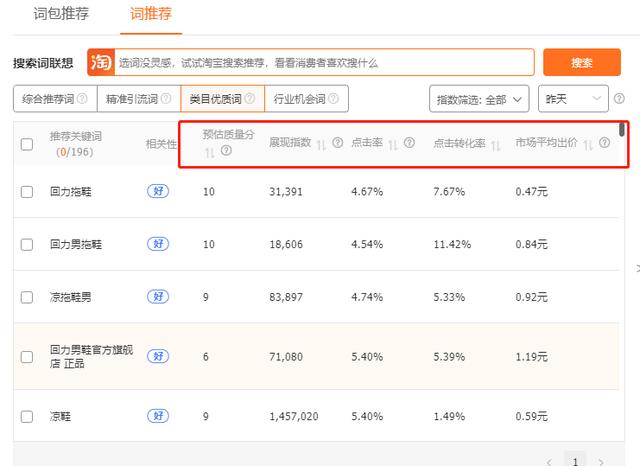
Task: Go to previous page arrow
Action: (x=549, y=462)
